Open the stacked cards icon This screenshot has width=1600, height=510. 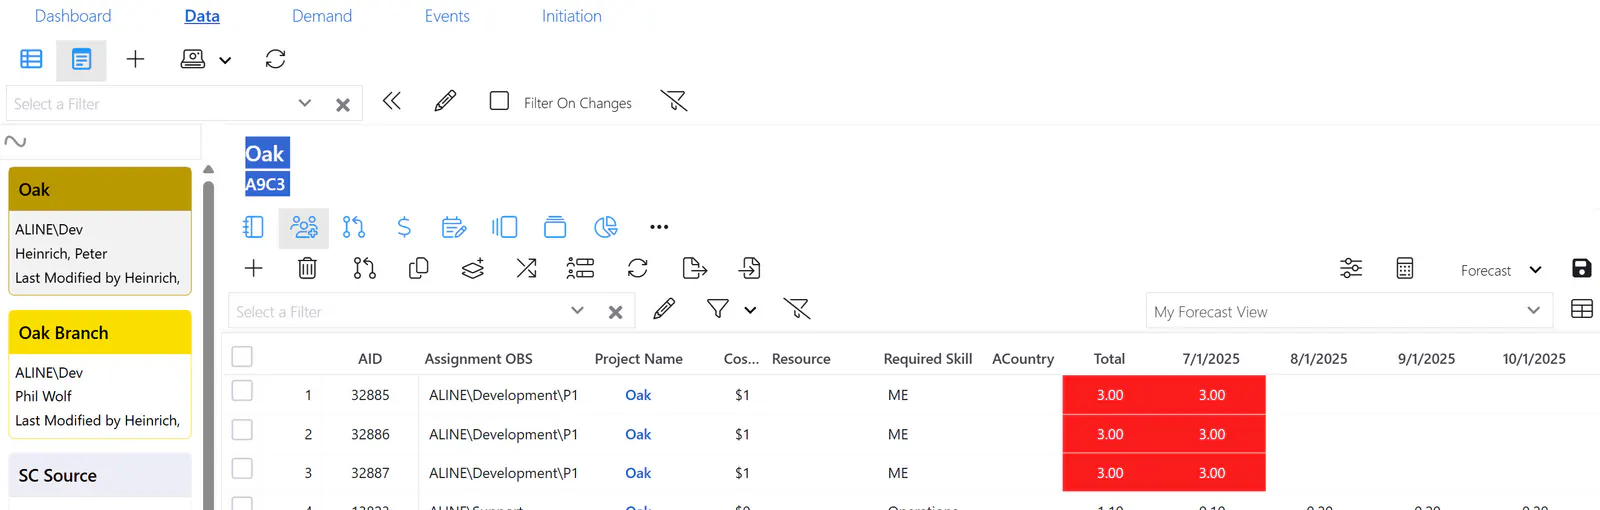click(555, 227)
